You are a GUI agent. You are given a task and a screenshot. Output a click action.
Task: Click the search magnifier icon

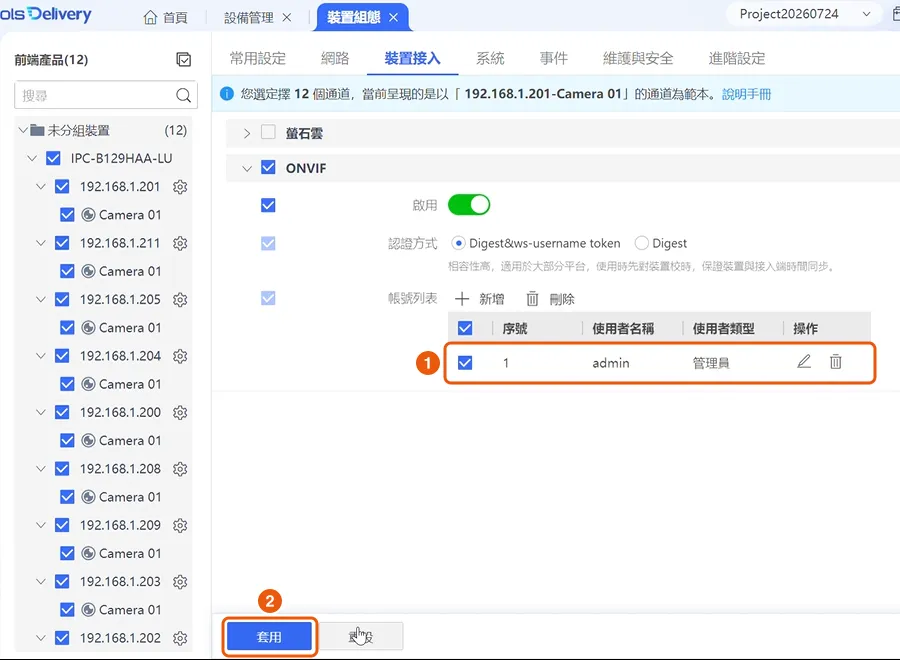coord(183,95)
